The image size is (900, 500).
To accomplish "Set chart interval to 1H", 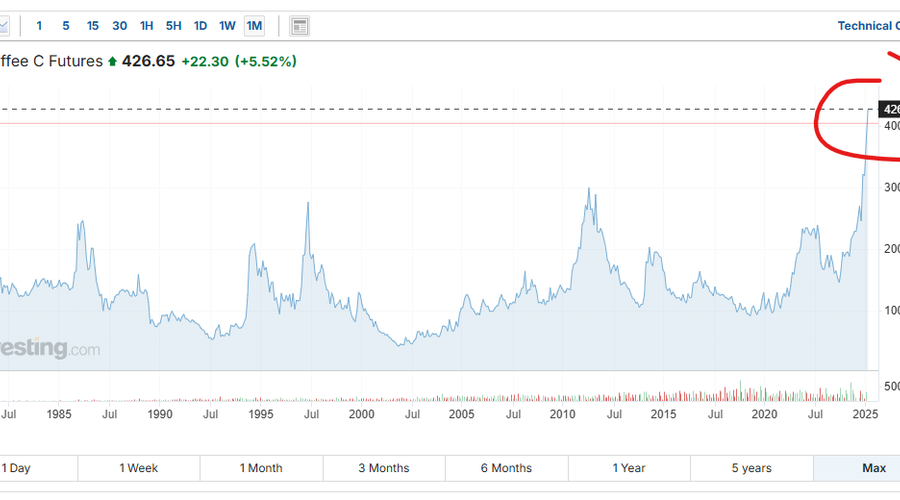I will click(147, 26).
